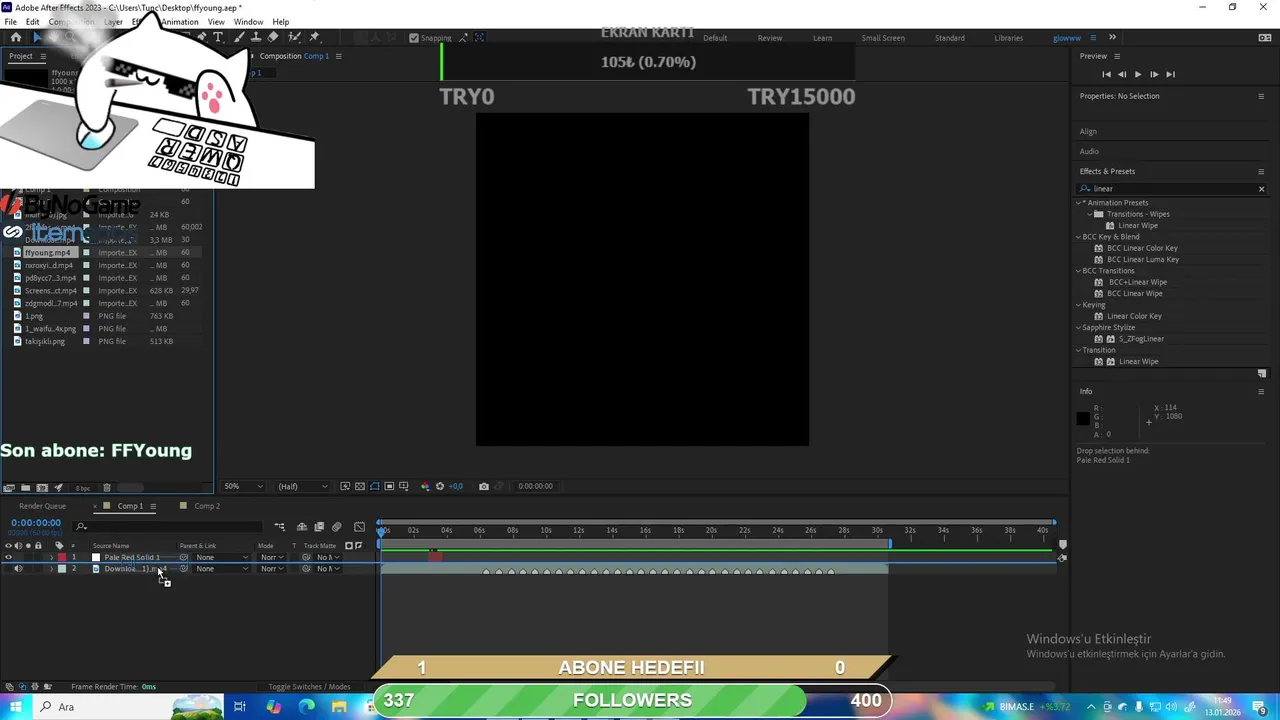Expand Pale Red Solid 1 layer properties
The height and width of the screenshot is (720, 1280).
pyautogui.click(x=52, y=557)
